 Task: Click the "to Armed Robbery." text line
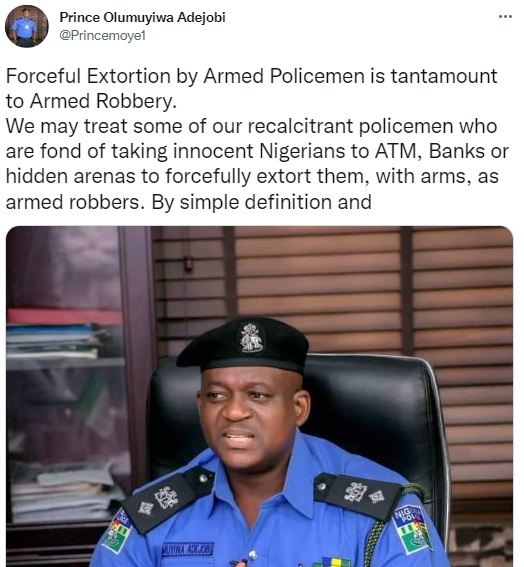pyautogui.click(x=91, y=101)
